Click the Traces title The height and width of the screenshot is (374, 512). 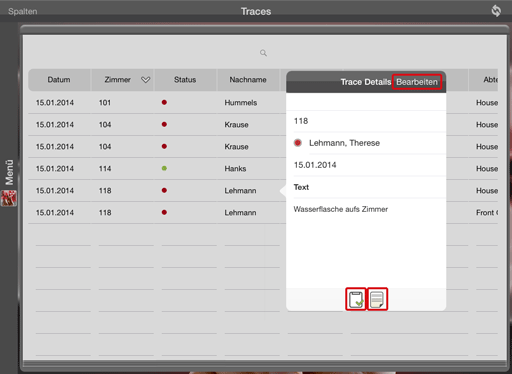pos(256,11)
